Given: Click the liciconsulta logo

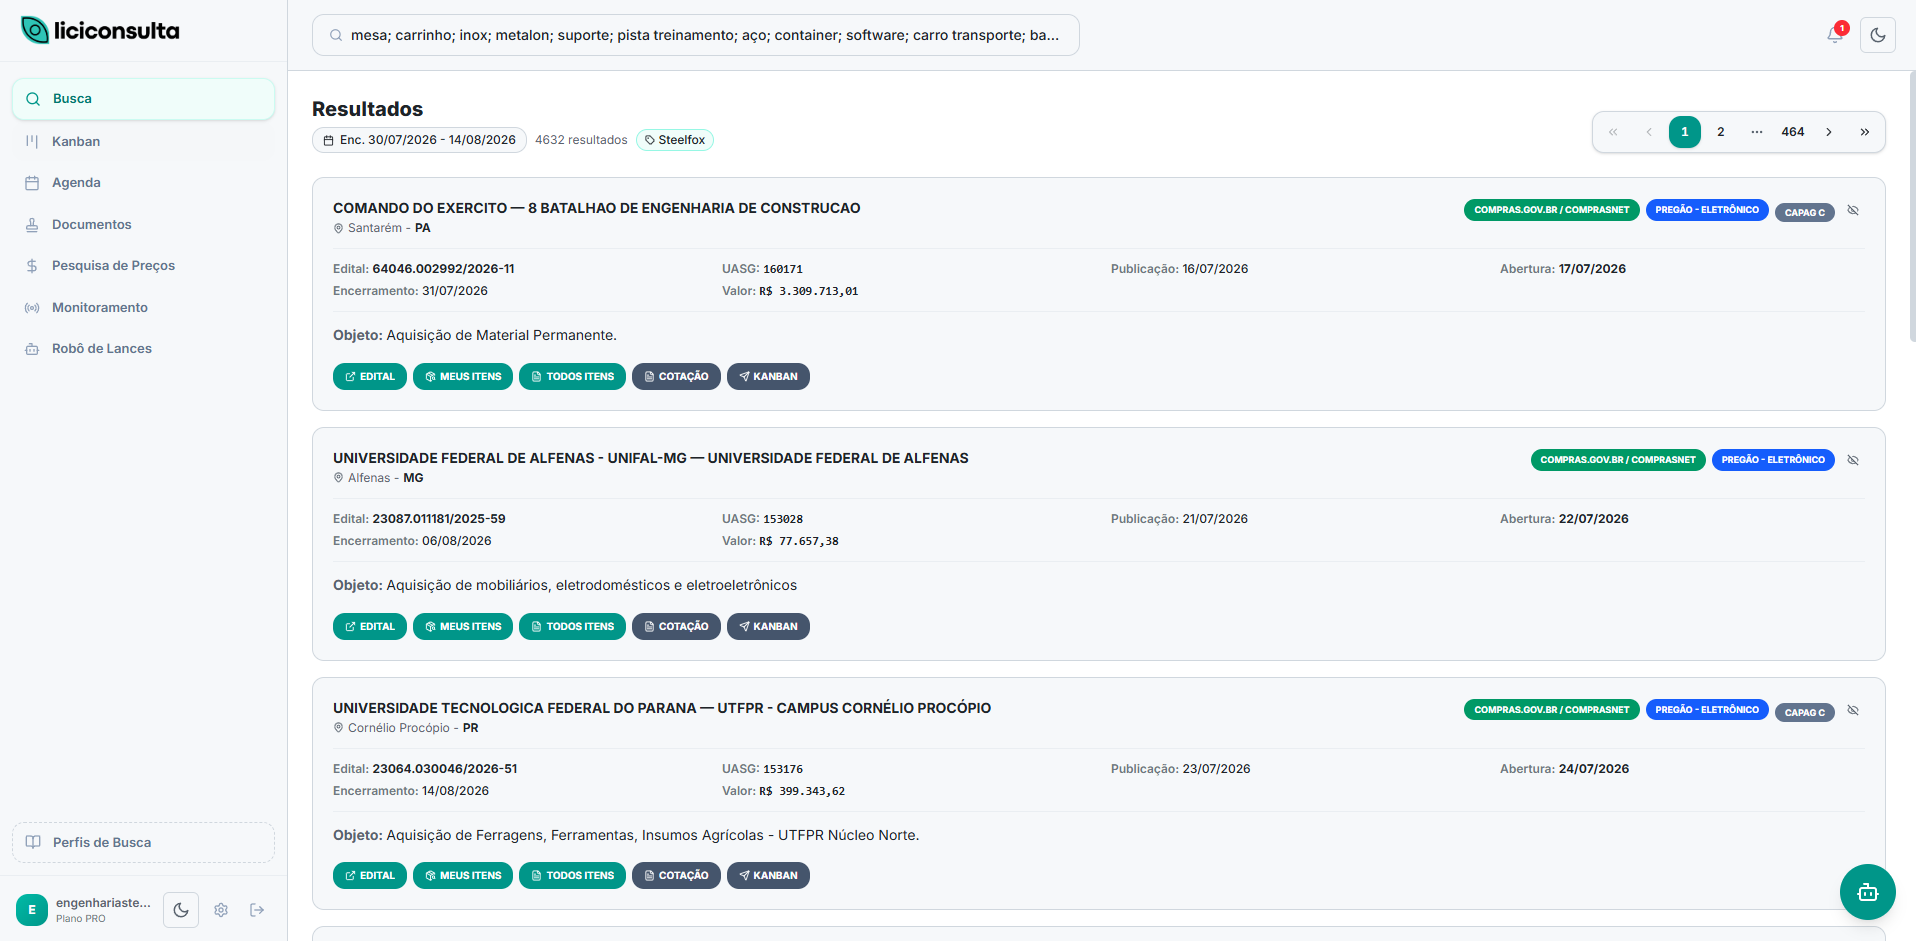Looking at the screenshot, I should click(100, 30).
